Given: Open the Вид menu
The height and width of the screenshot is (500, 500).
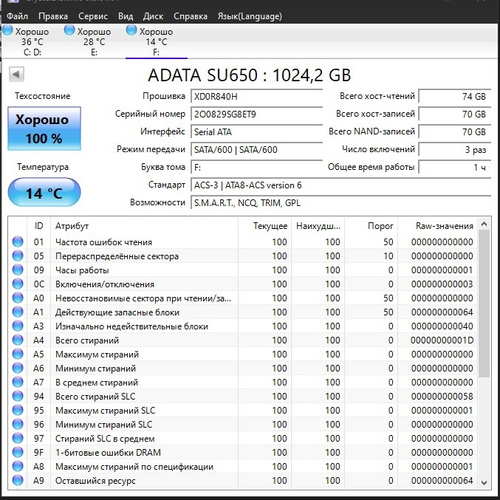Looking at the screenshot, I should click(125, 16).
